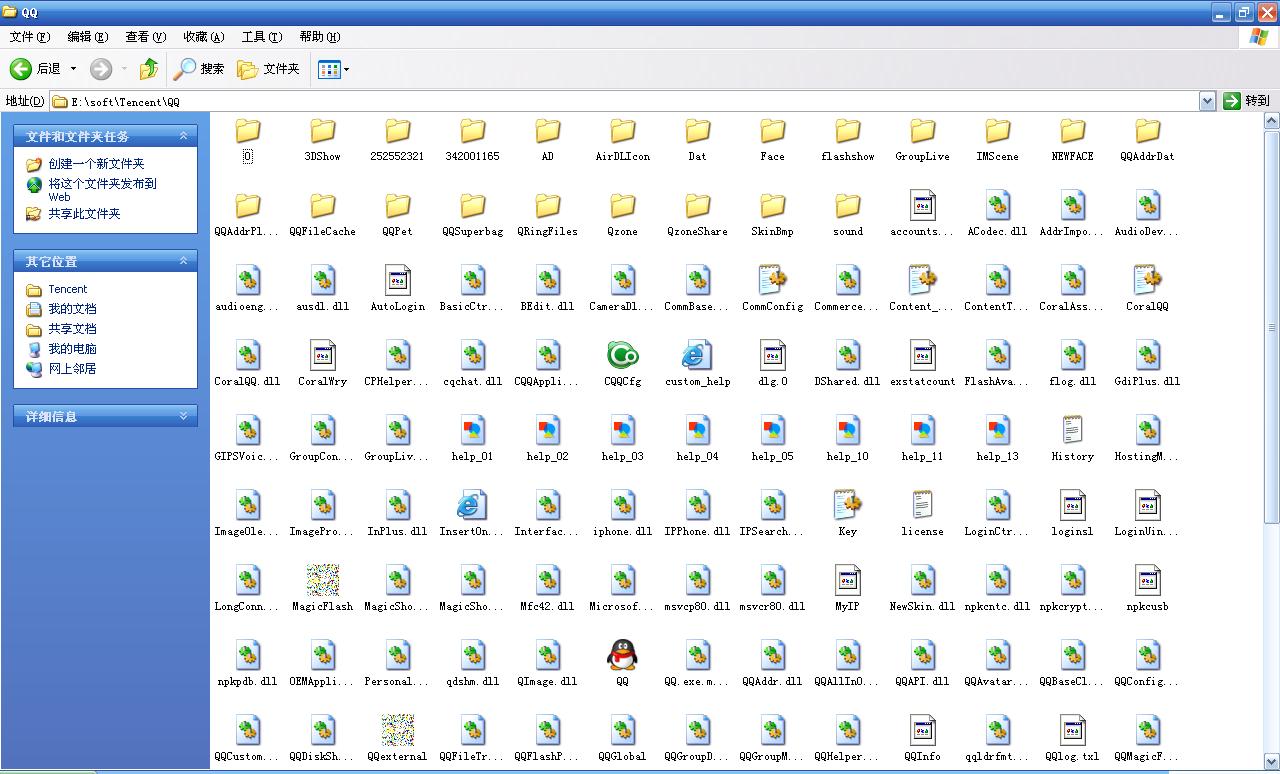This screenshot has width=1280, height=774.
Task: Select the custom_help Internet Explorer file
Action: (697, 356)
